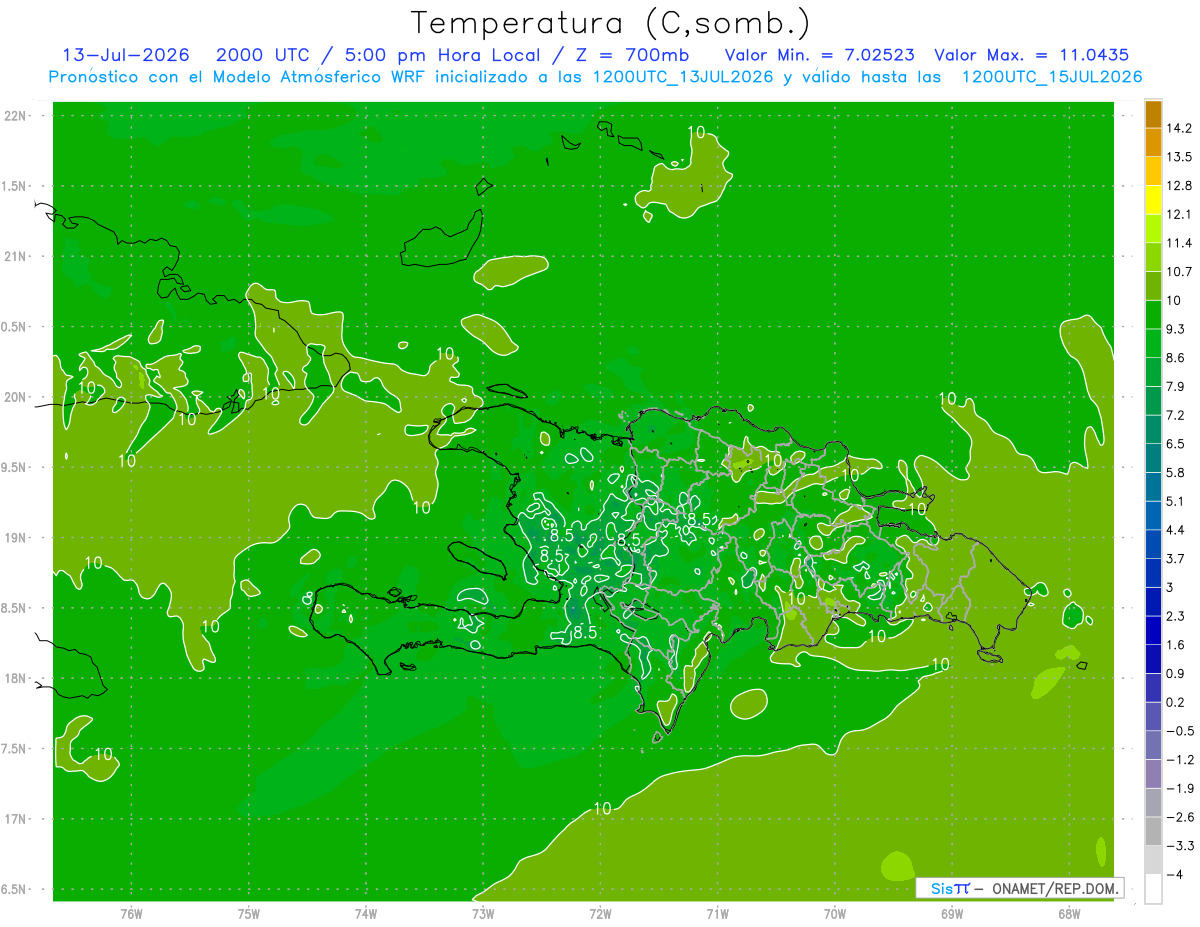
Task: Click the 73W longitude axis label
Action: pyautogui.click(x=483, y=914)
